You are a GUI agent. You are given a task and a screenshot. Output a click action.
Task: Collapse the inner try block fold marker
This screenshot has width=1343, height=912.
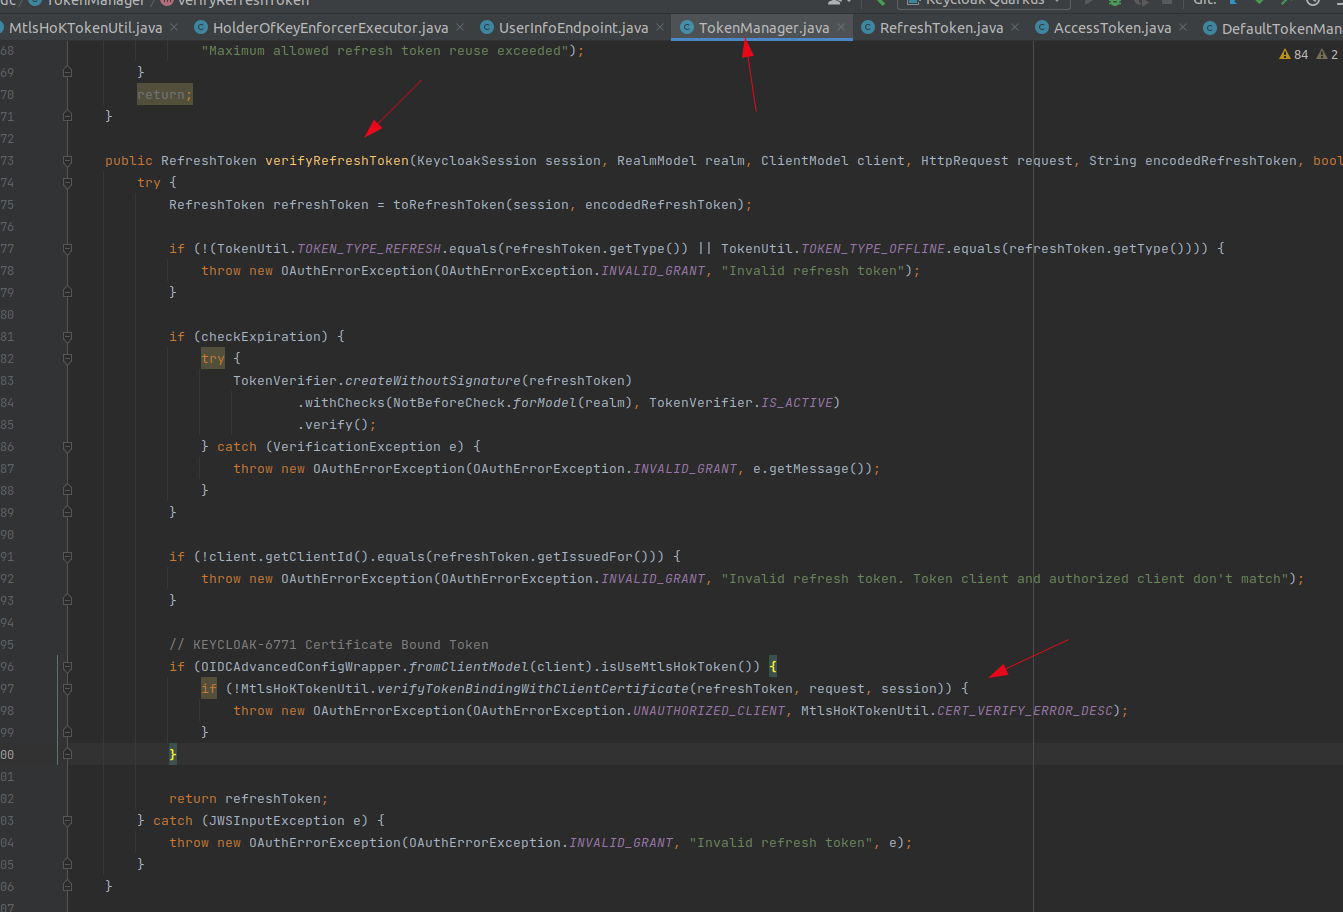(x=67, y=358)
